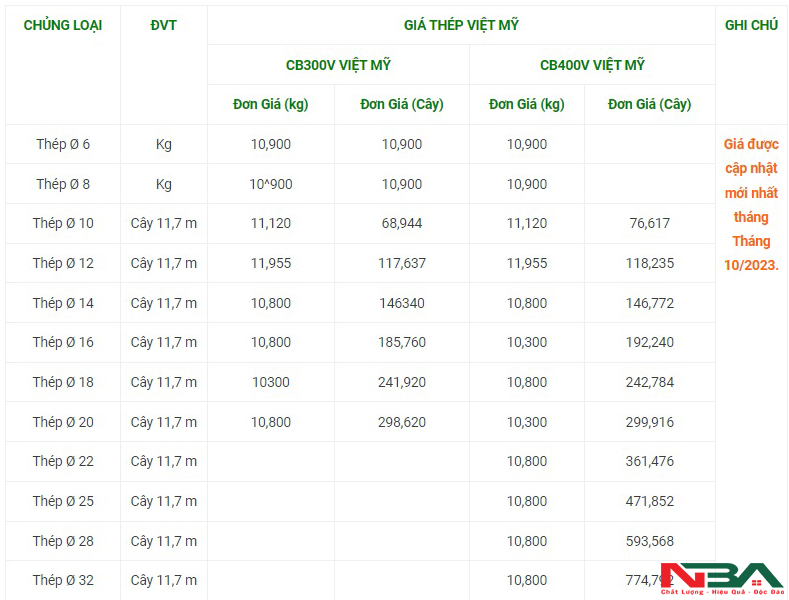The image size is (789, 600).
Task: Click the Thép Ø 6 row label
Action: point(63,144)
